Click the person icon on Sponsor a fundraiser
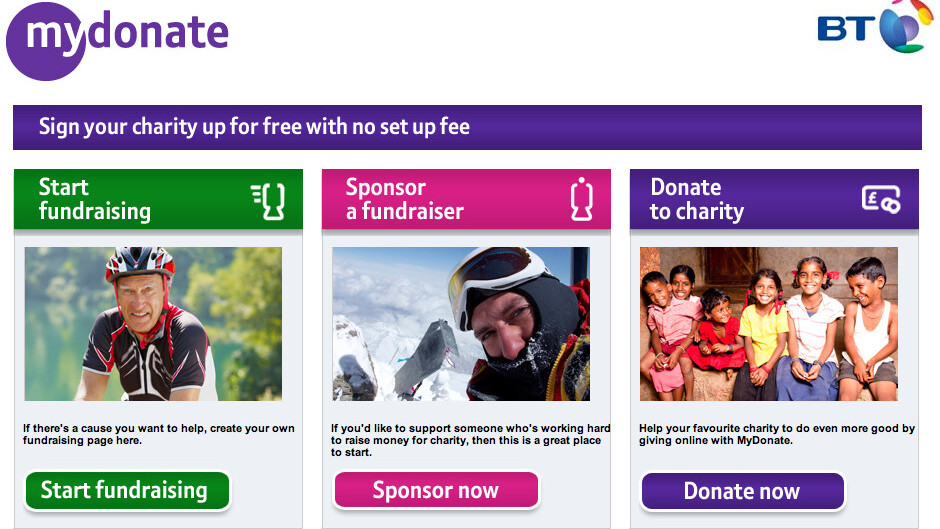 point(582,199)
